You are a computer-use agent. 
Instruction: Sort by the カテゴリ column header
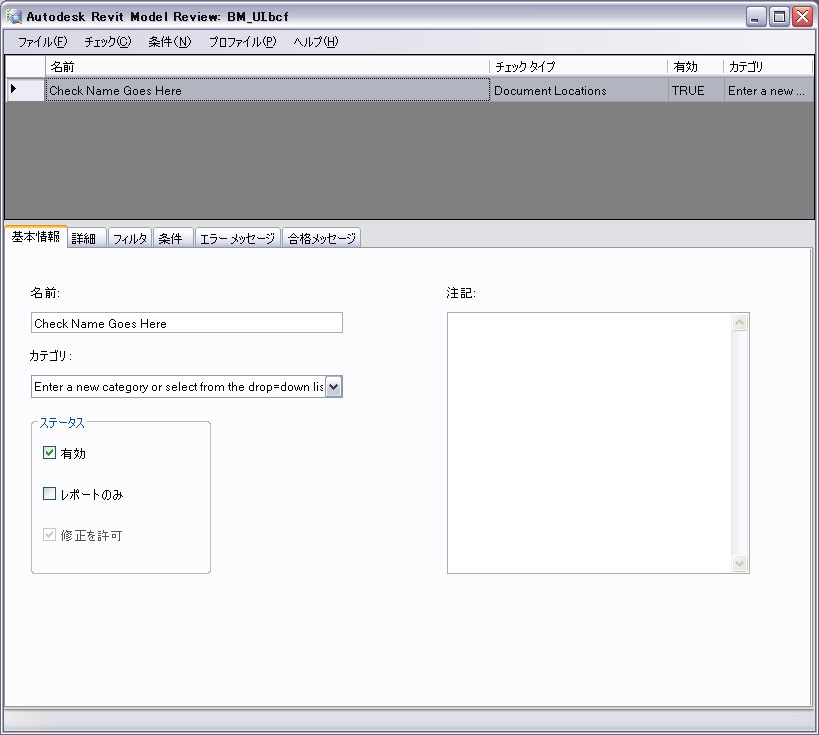[x=769, y=66]
